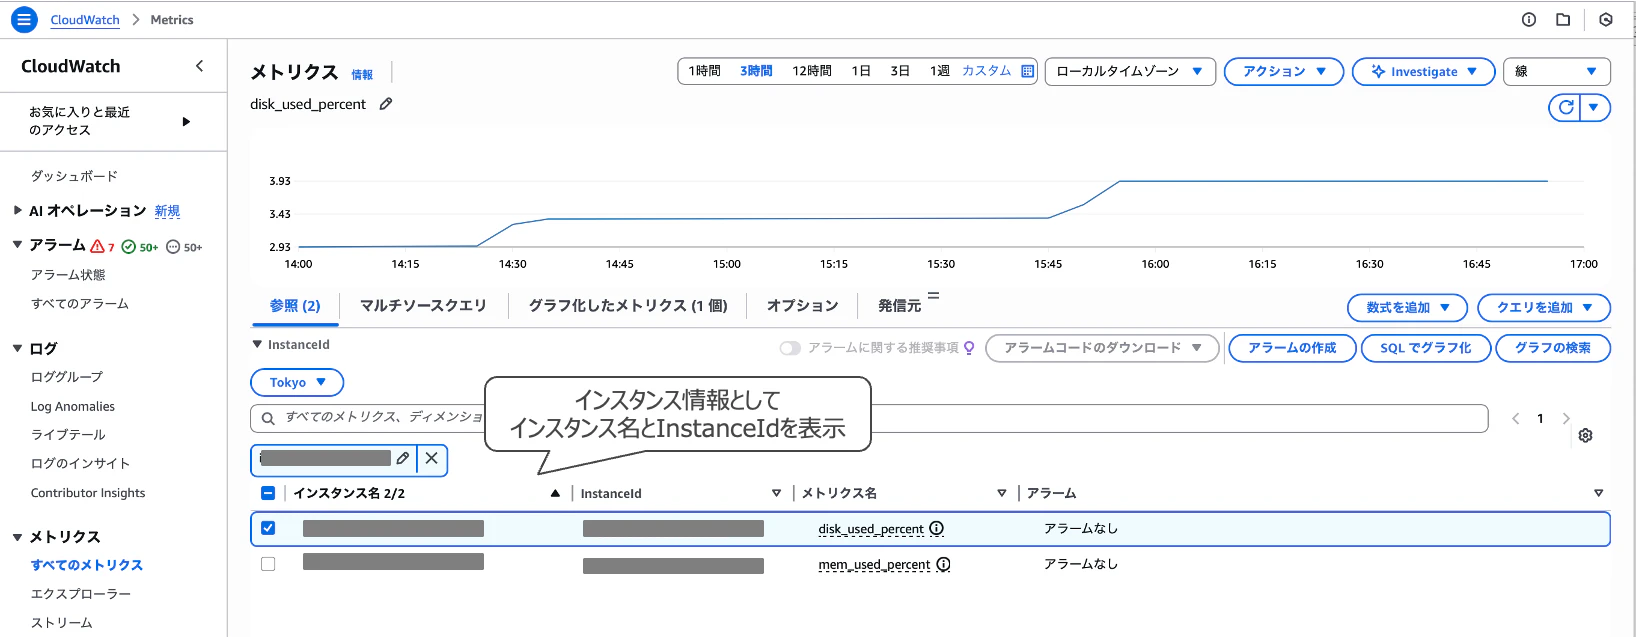Open クエリを追加 dropdown
The height and width of the screenshot is (638, 1636).
1544,307
